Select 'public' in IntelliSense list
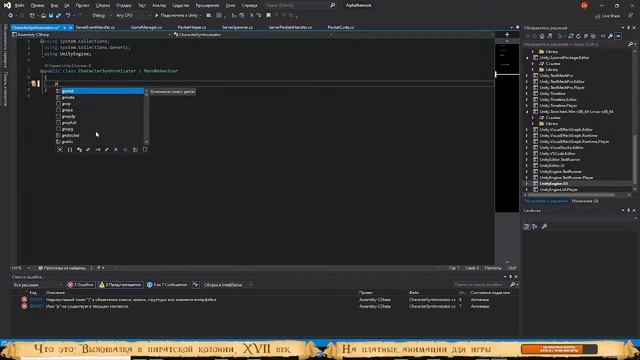 click(100, 142)
